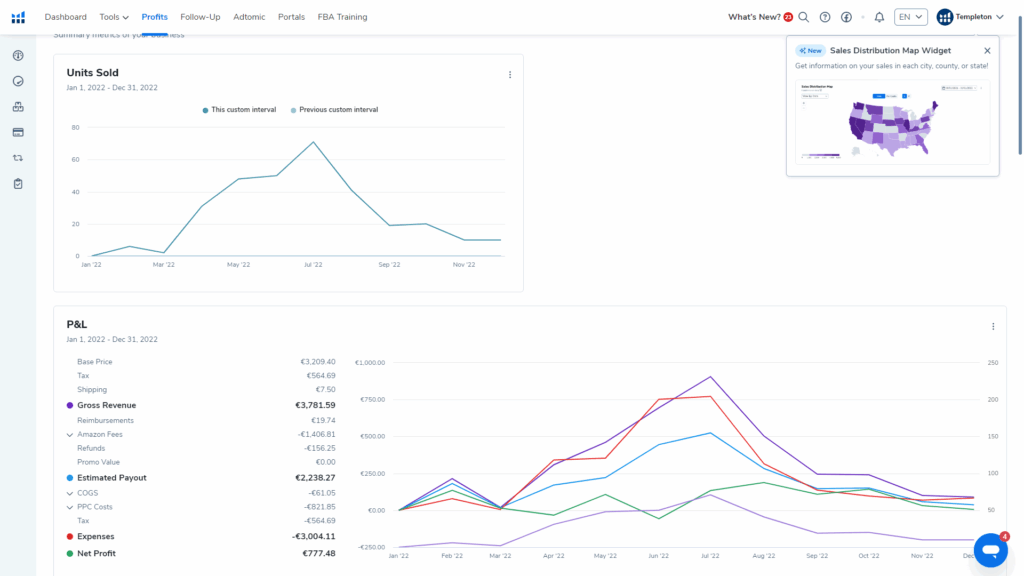Screen dimensions: 1024x576
Task: Expand the Amazon Fees row
Action: tap(70, 435)
